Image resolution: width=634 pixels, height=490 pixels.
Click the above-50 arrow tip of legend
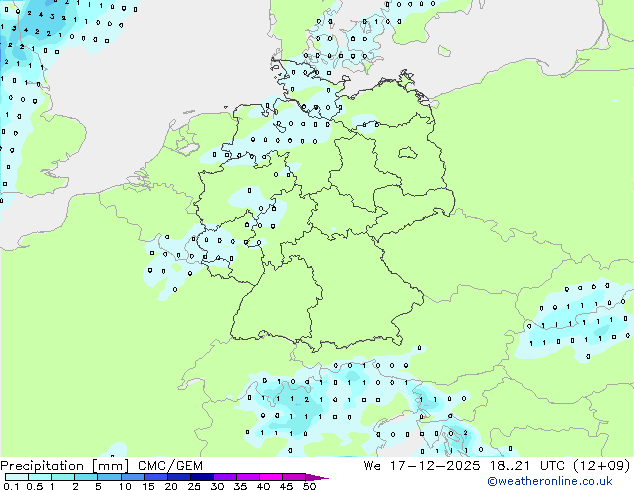coord(317,477)
